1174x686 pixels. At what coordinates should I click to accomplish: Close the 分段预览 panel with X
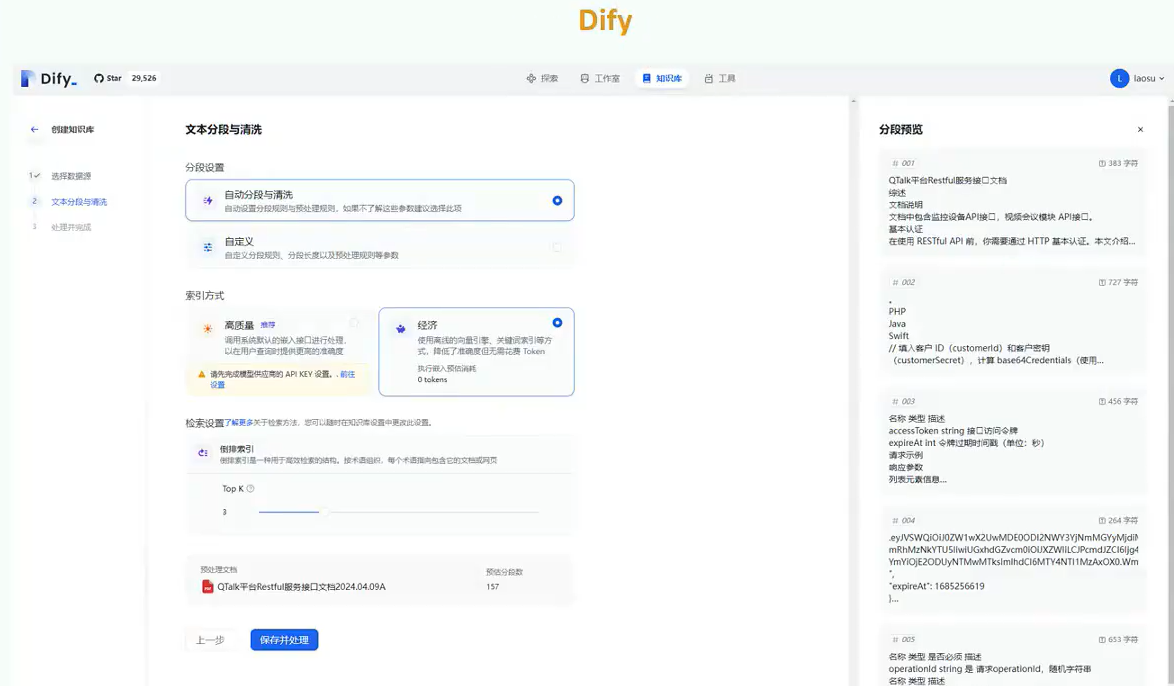click(1140, 130)
